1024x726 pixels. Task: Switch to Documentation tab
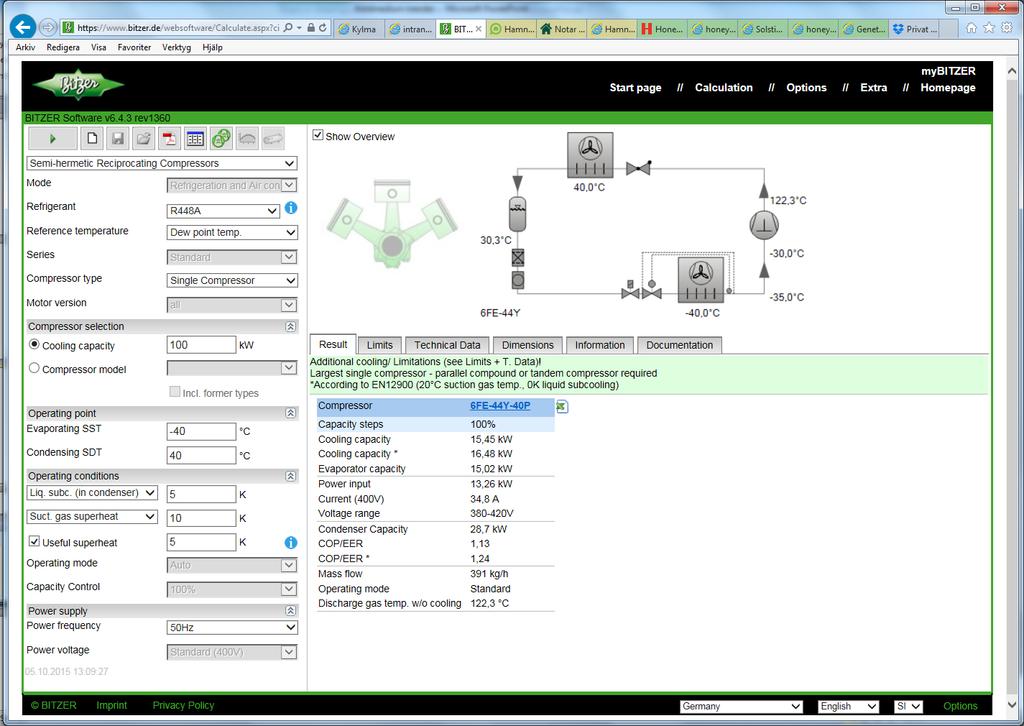pyautogui.click(x=679, y=345)
